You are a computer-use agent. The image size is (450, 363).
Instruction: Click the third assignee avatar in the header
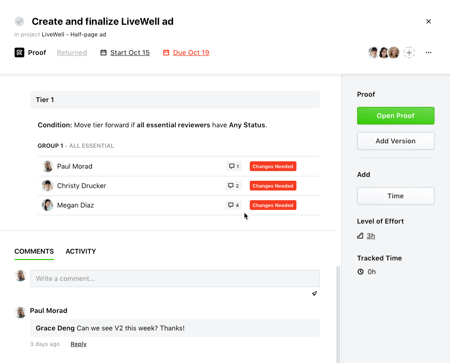point(394,53)
